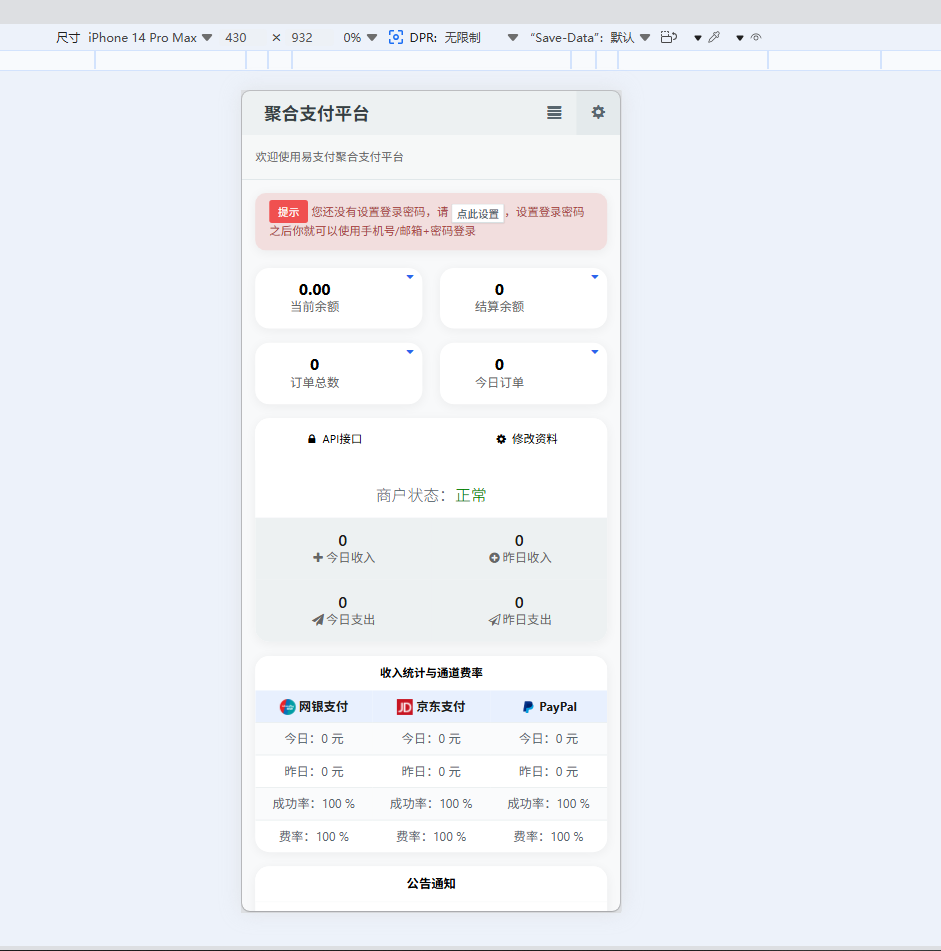Viewport: 941px width, 951px height.
Task: Click 成功率：100 % under PayPal
Action: click(x=548, y=804)
